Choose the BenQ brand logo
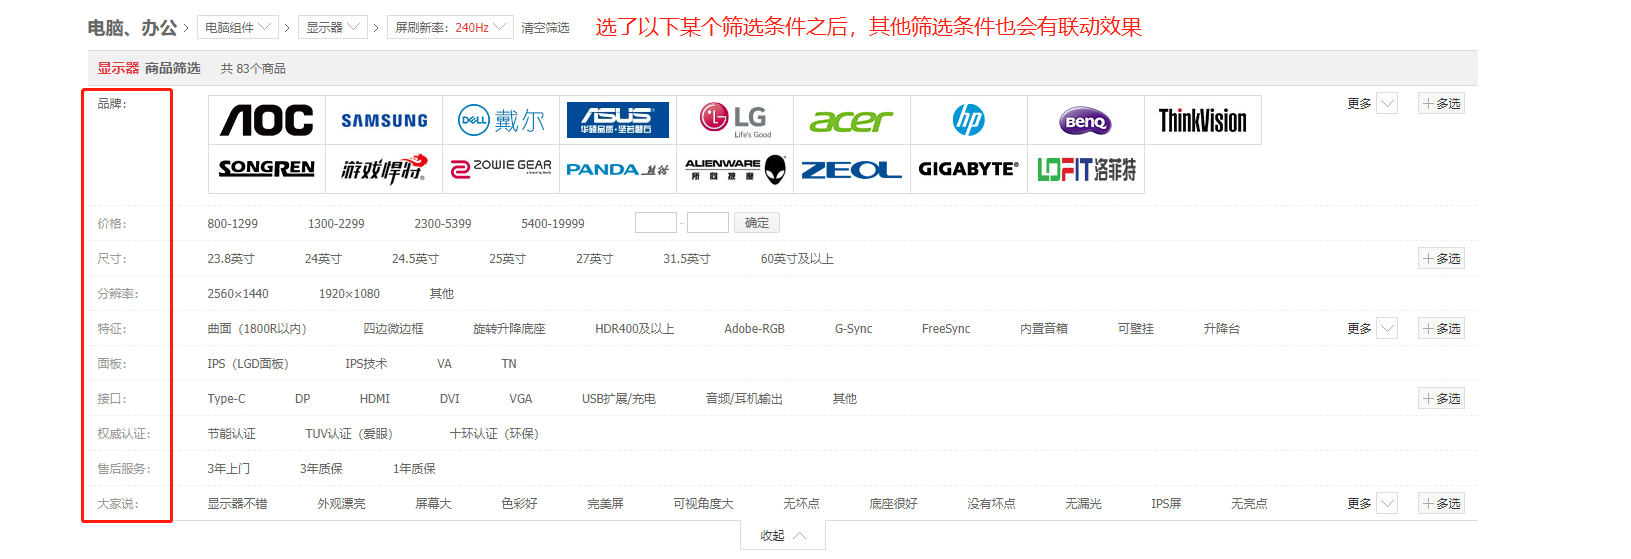The width and height of the screenshot is (1631, 559). pyautogui.click(x=1086, y=120)
